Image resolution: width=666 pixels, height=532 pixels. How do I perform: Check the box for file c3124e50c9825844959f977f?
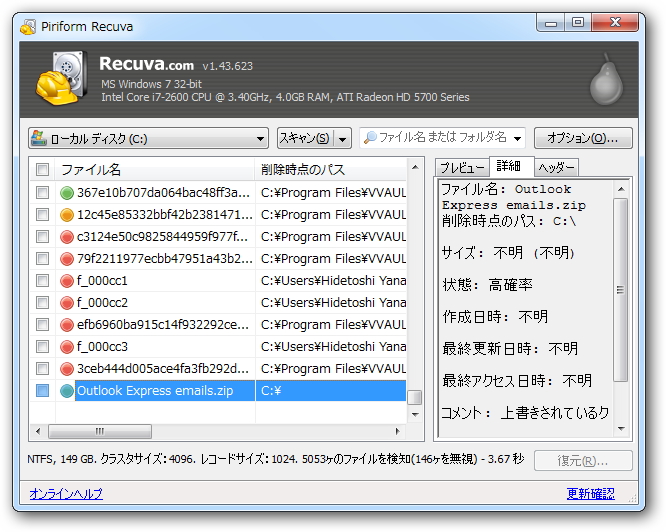point(42,236)
